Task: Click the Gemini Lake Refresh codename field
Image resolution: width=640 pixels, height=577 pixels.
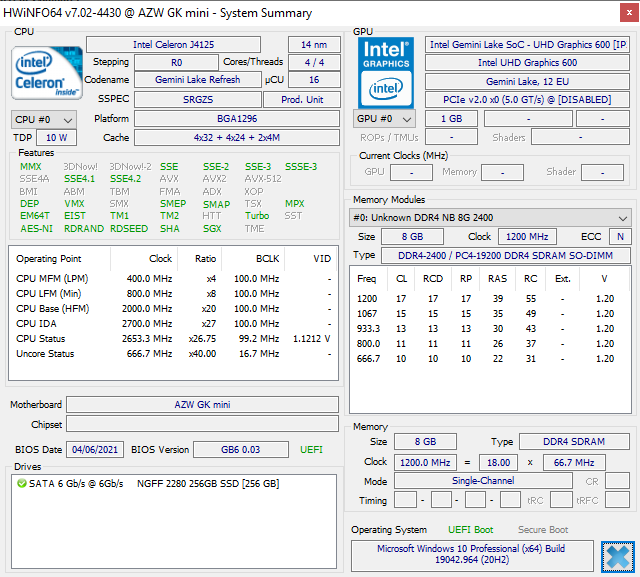Action: pyautogui.click(x=198, y=80)
